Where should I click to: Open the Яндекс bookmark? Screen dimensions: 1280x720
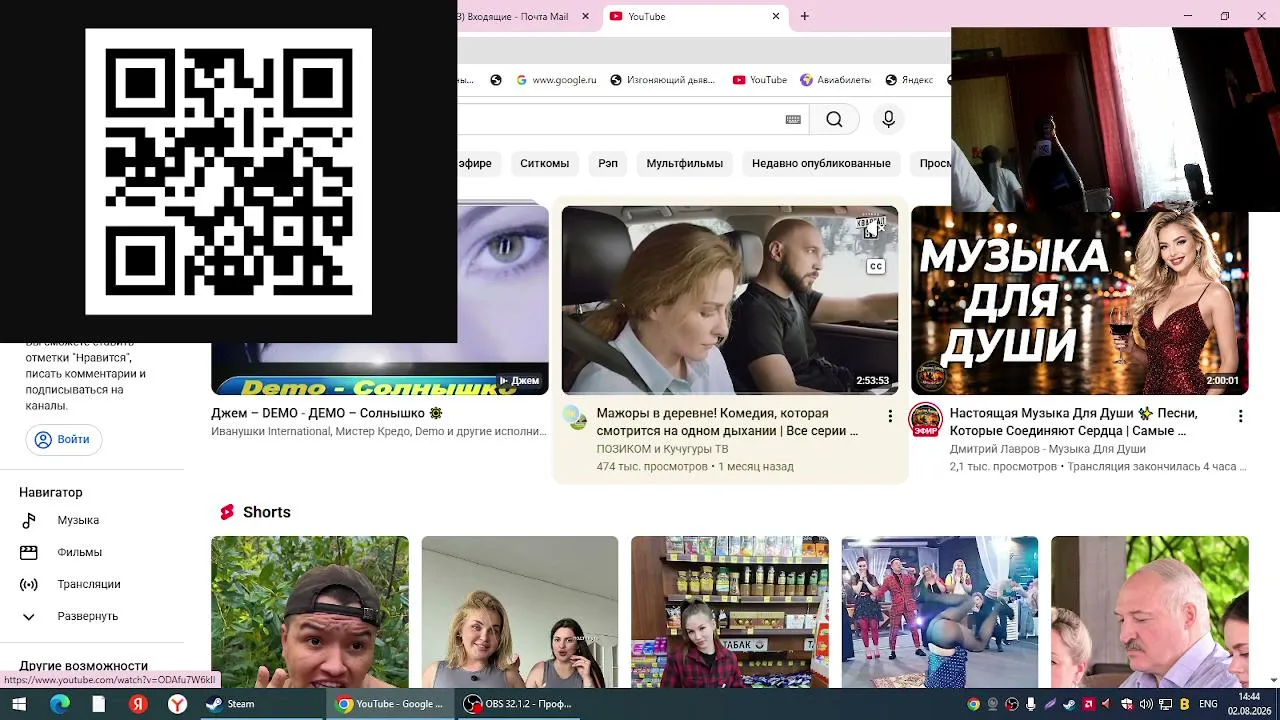[910, 80]
